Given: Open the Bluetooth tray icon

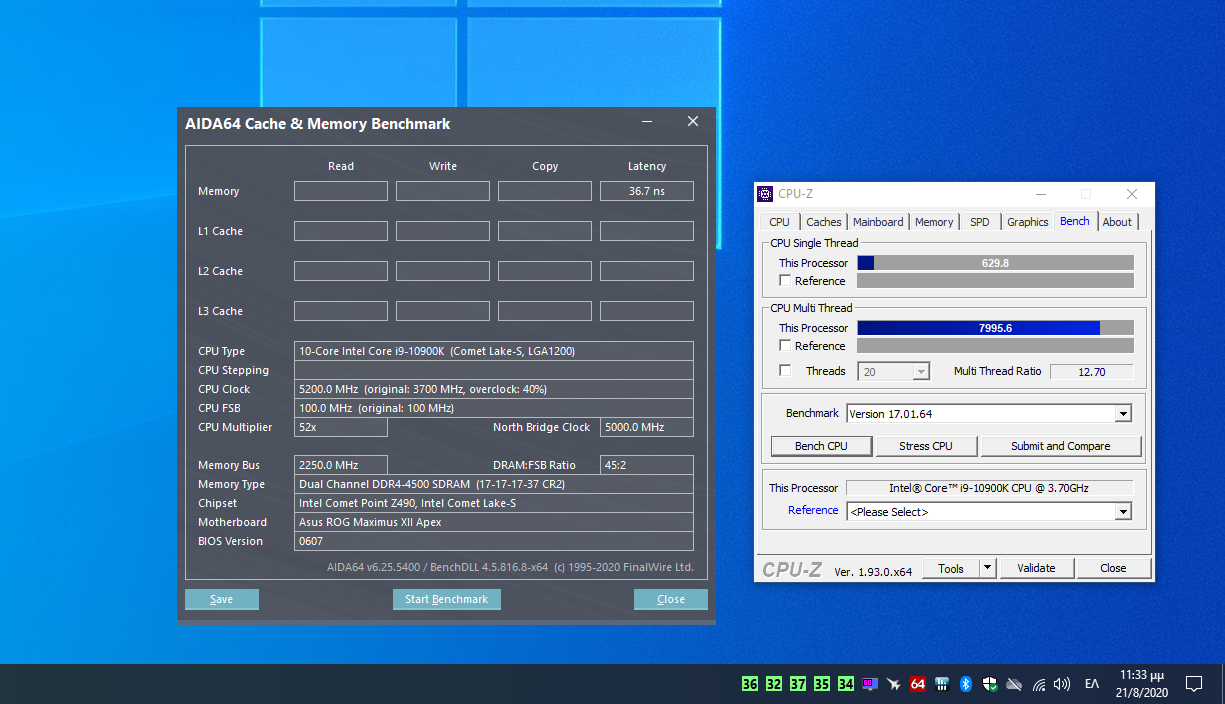Looking at the screenshot, I should (966, 684).
